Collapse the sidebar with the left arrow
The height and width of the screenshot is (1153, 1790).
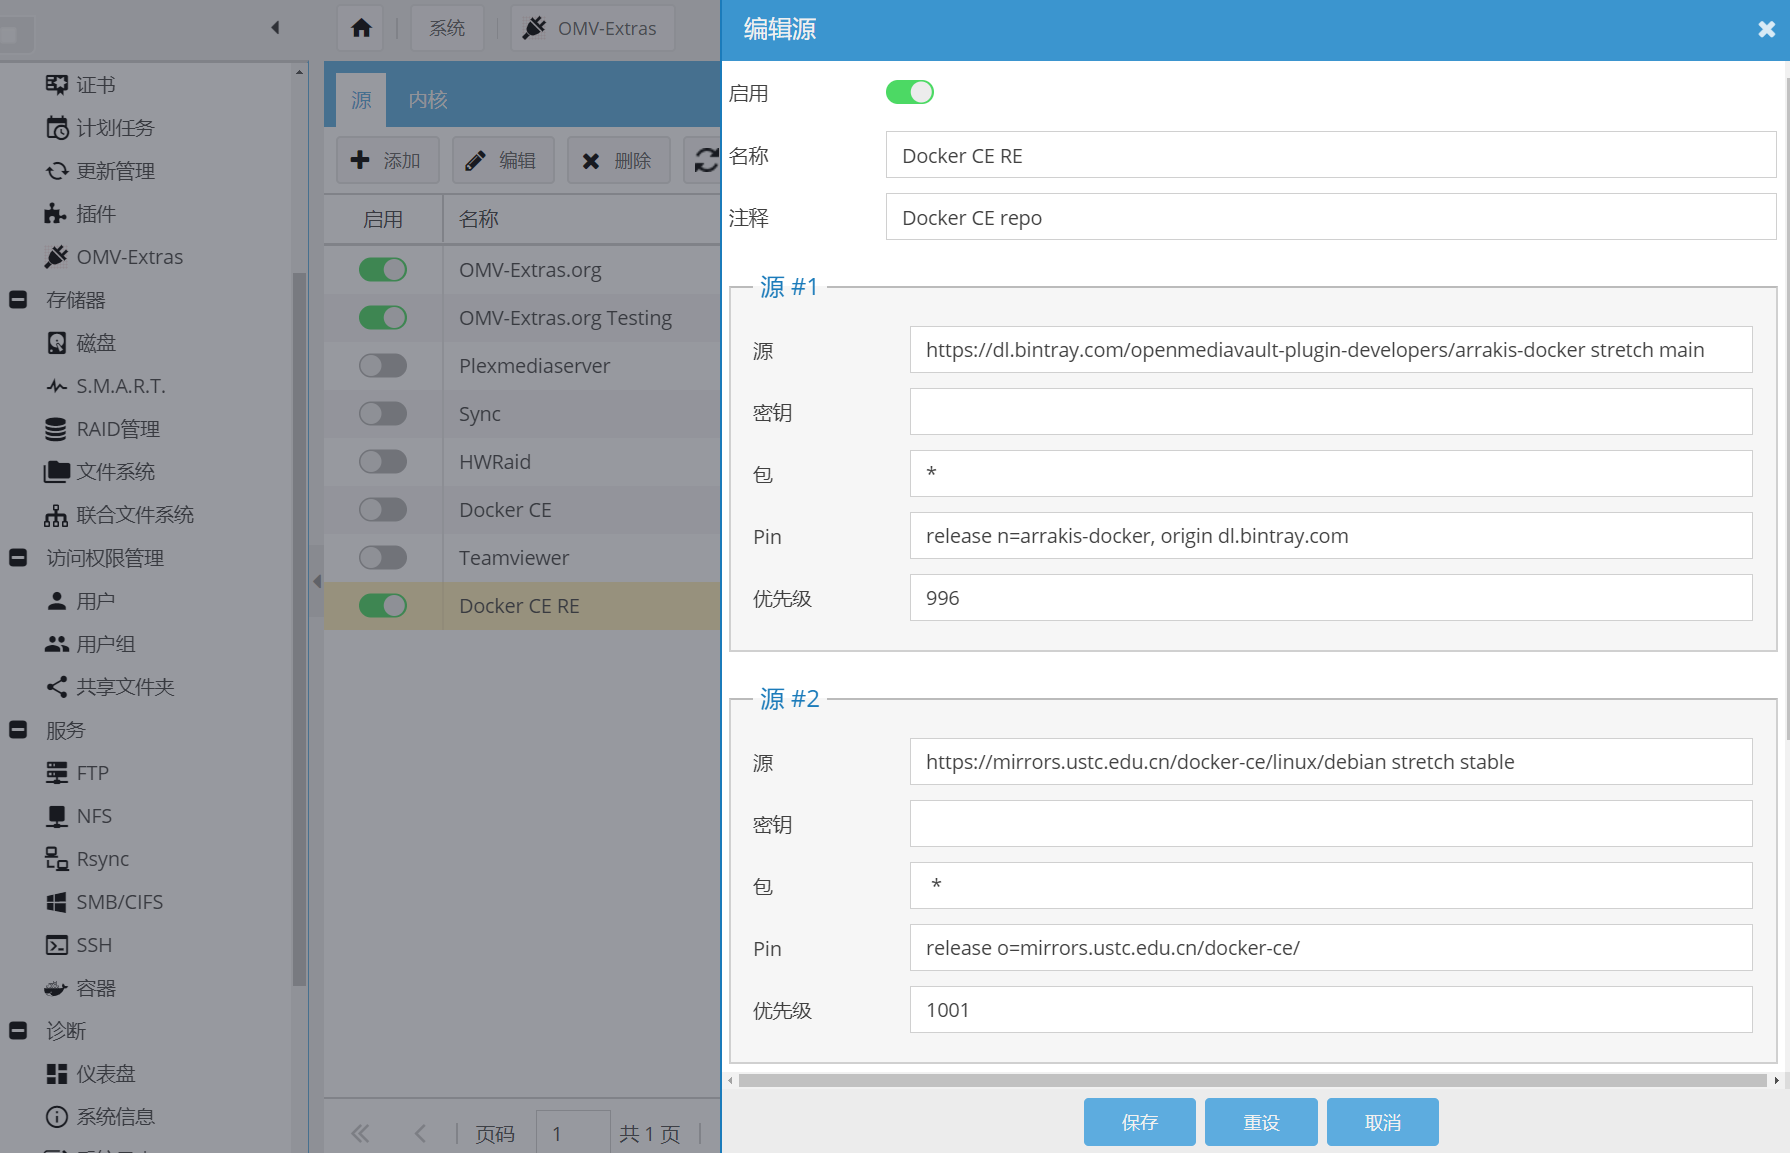click(275, 28)
